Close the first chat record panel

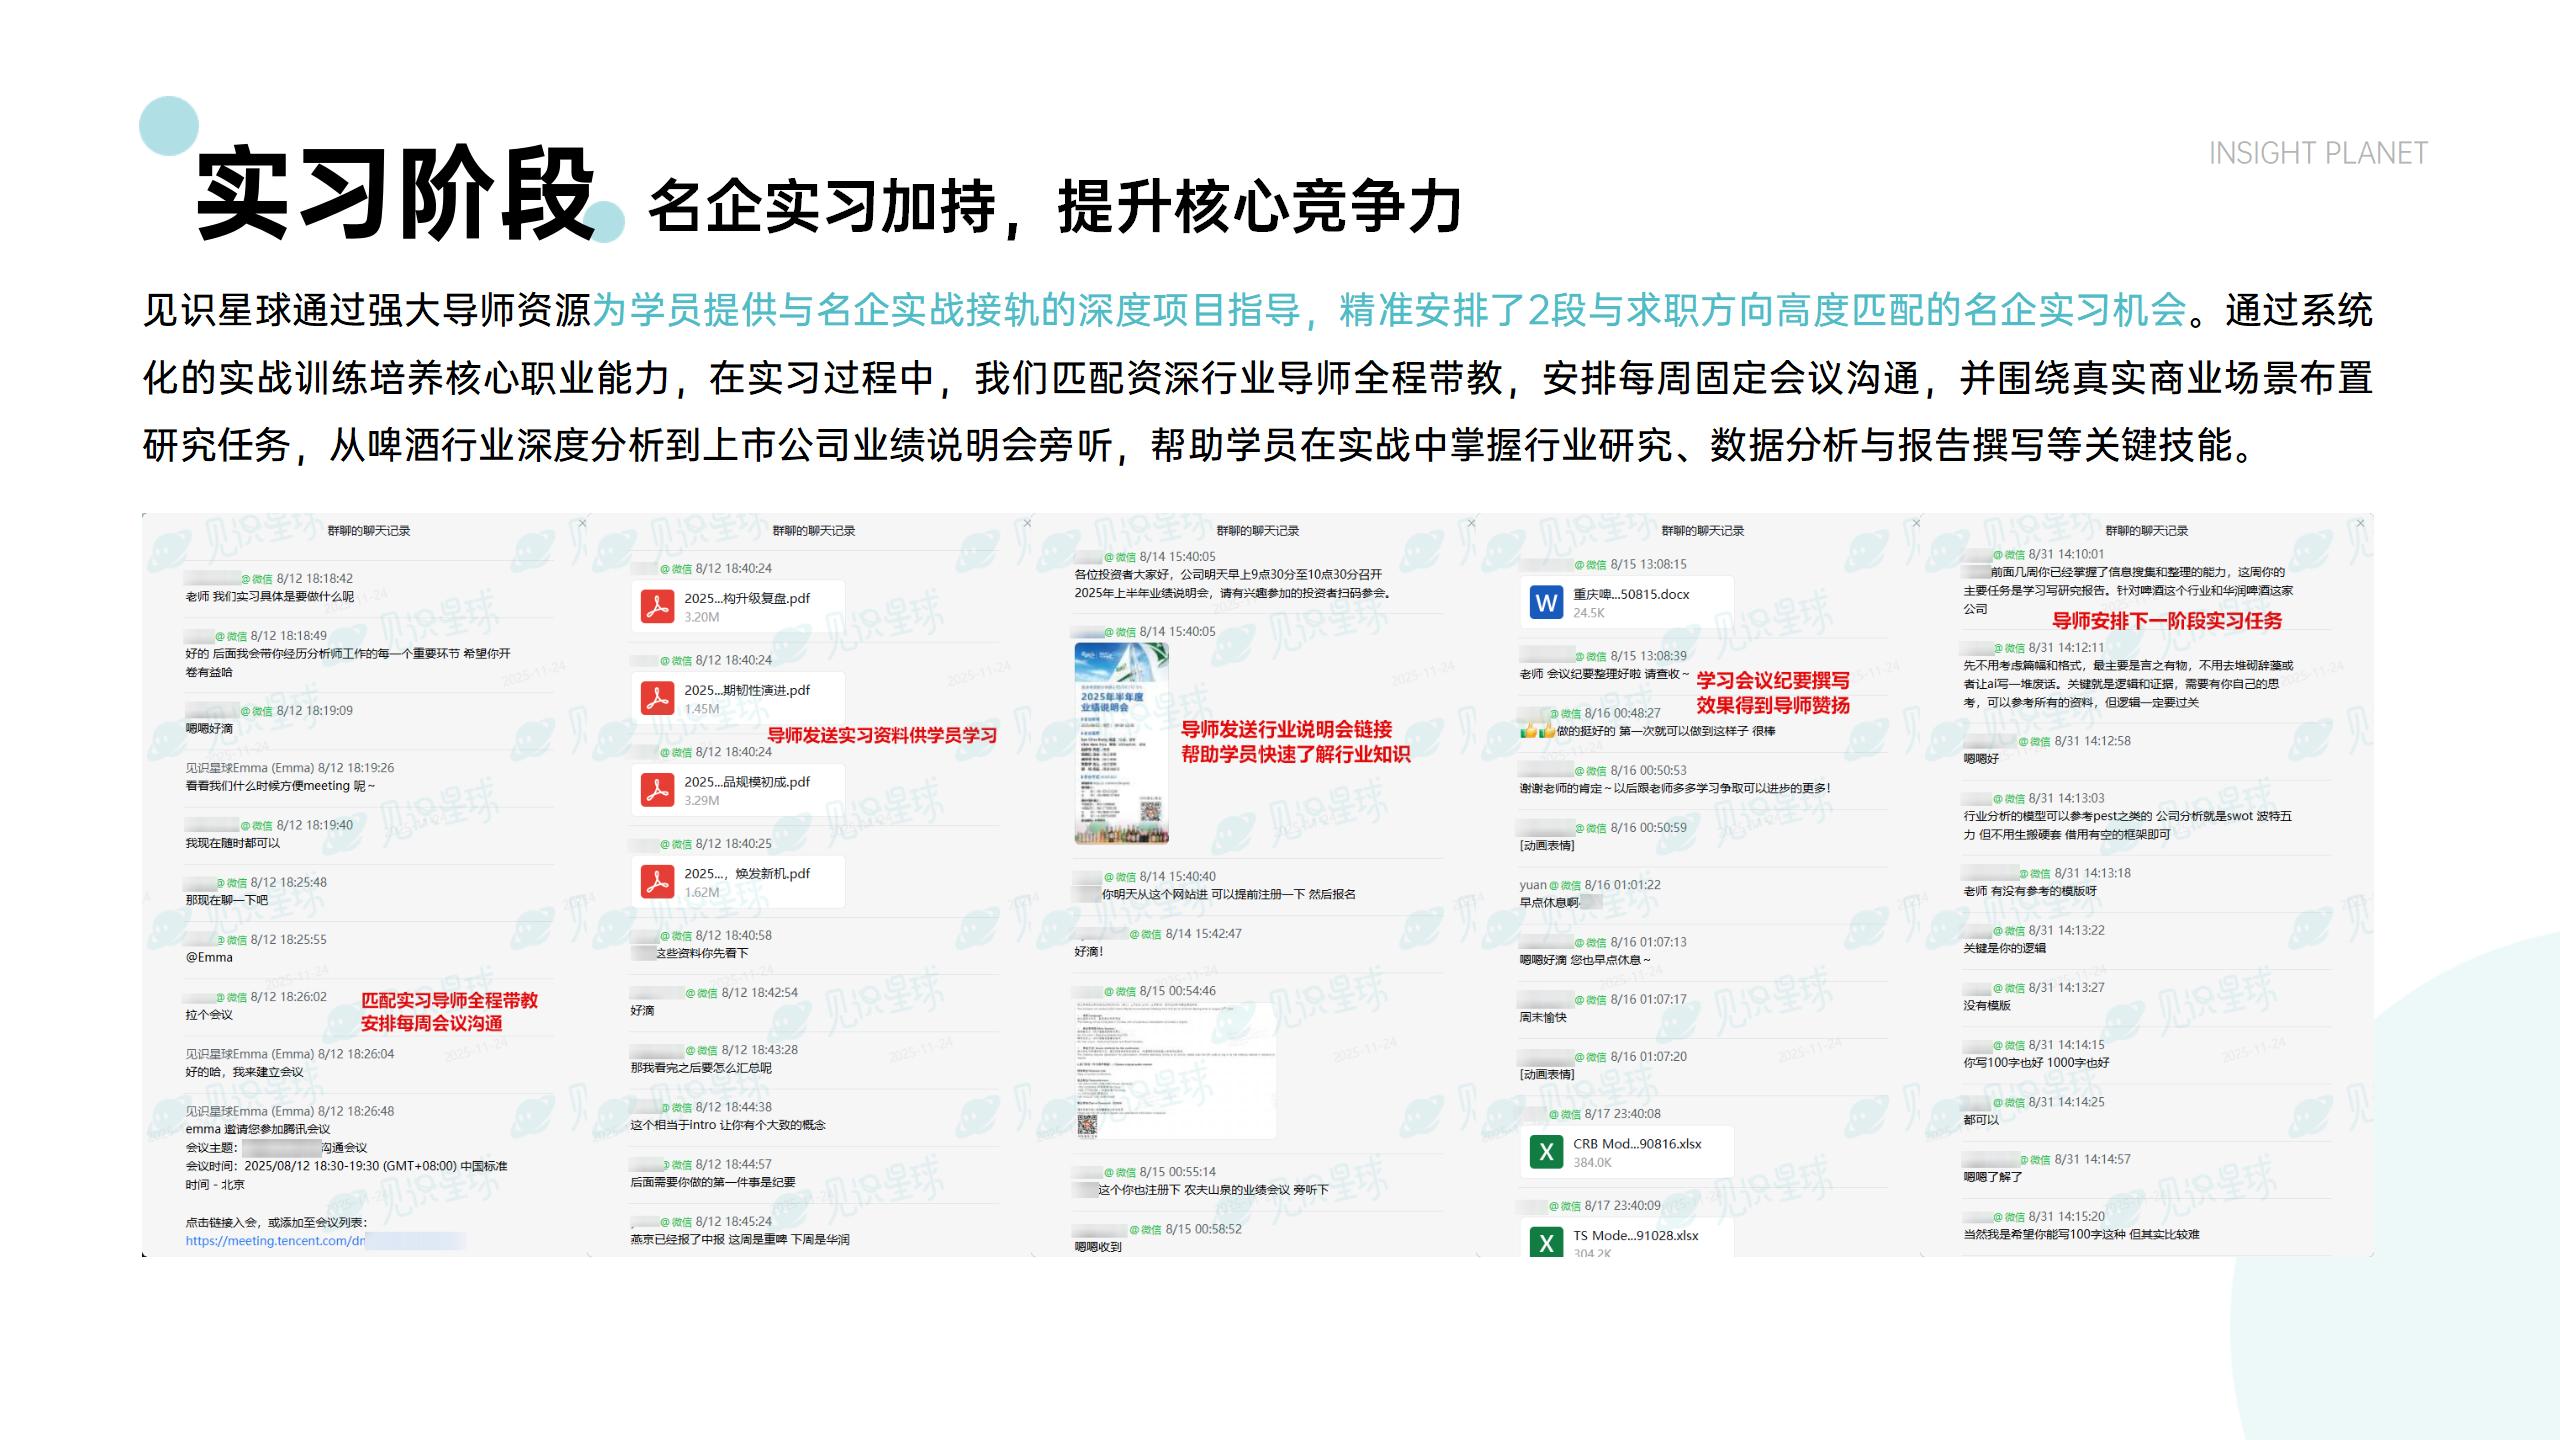click(583, 523)
